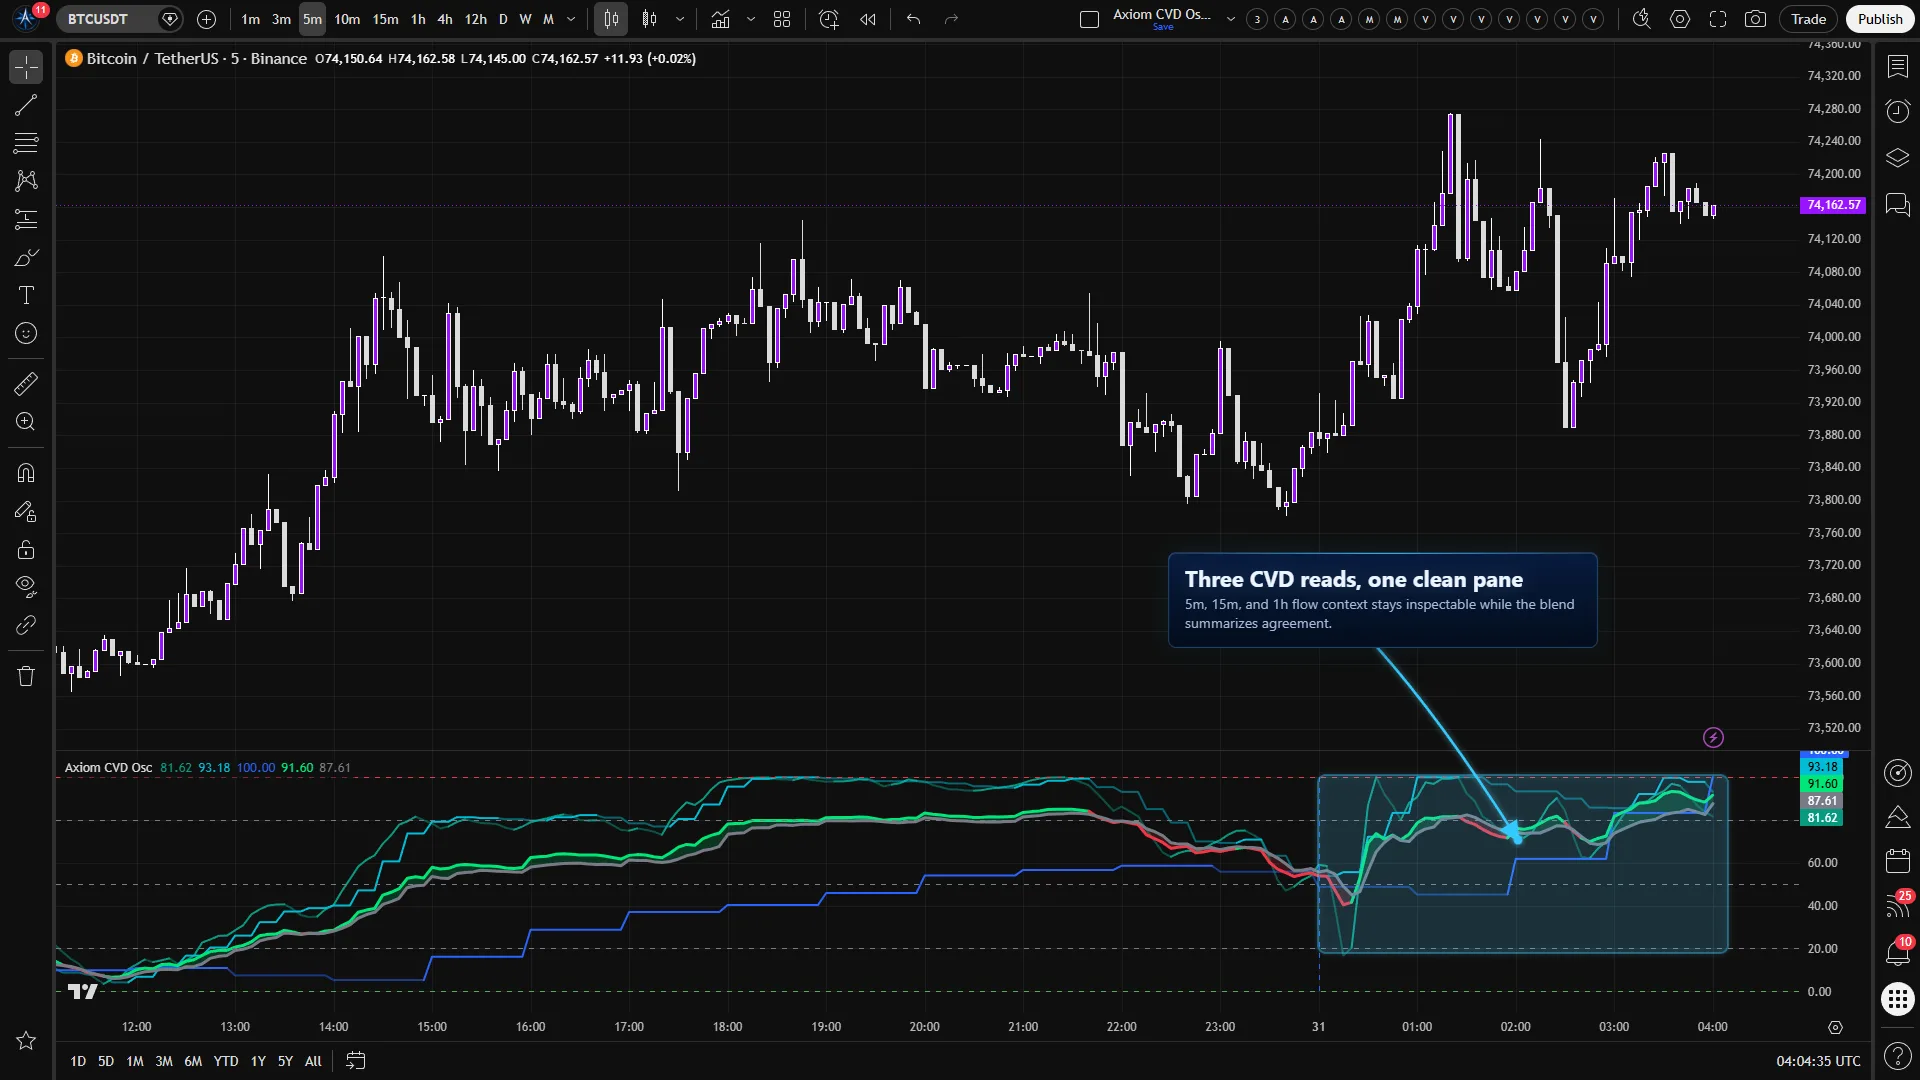The image size is (1920, 1080).
Task: Select the ruler measure tool
Action: click(x=26, y=383)
